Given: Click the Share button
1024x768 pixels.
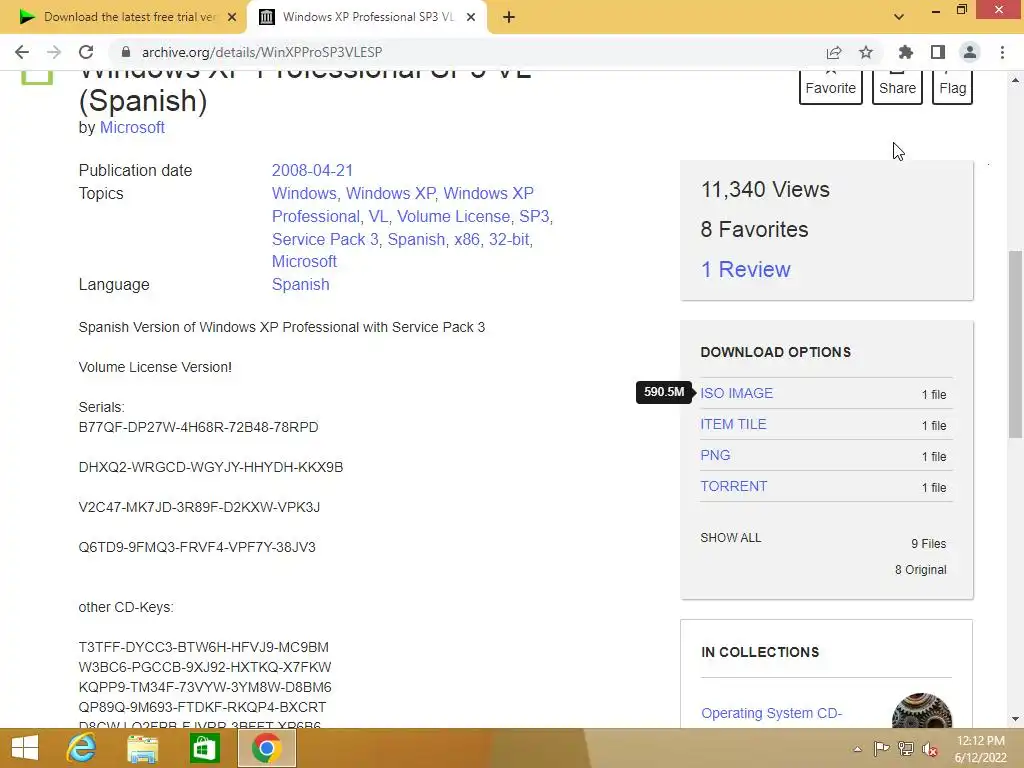Looking at the screenshot, I should [897, 88].
